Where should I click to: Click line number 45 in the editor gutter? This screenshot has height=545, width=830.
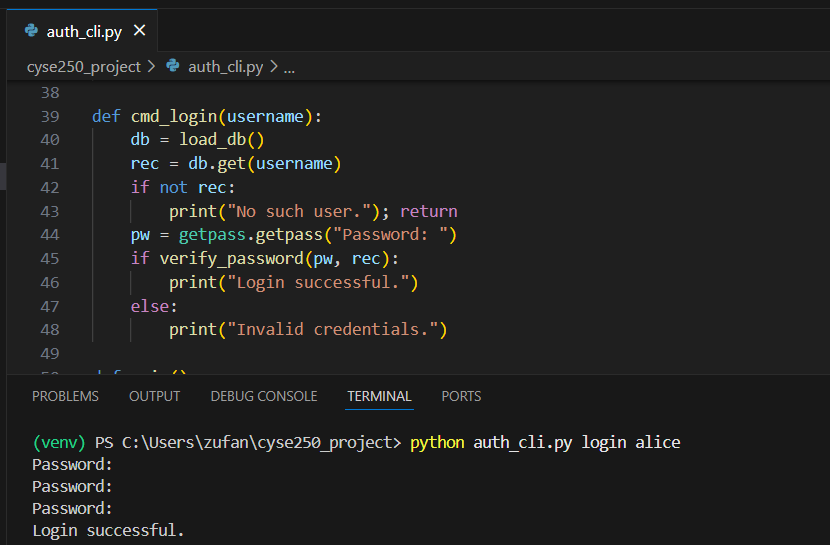coord(49,258)
